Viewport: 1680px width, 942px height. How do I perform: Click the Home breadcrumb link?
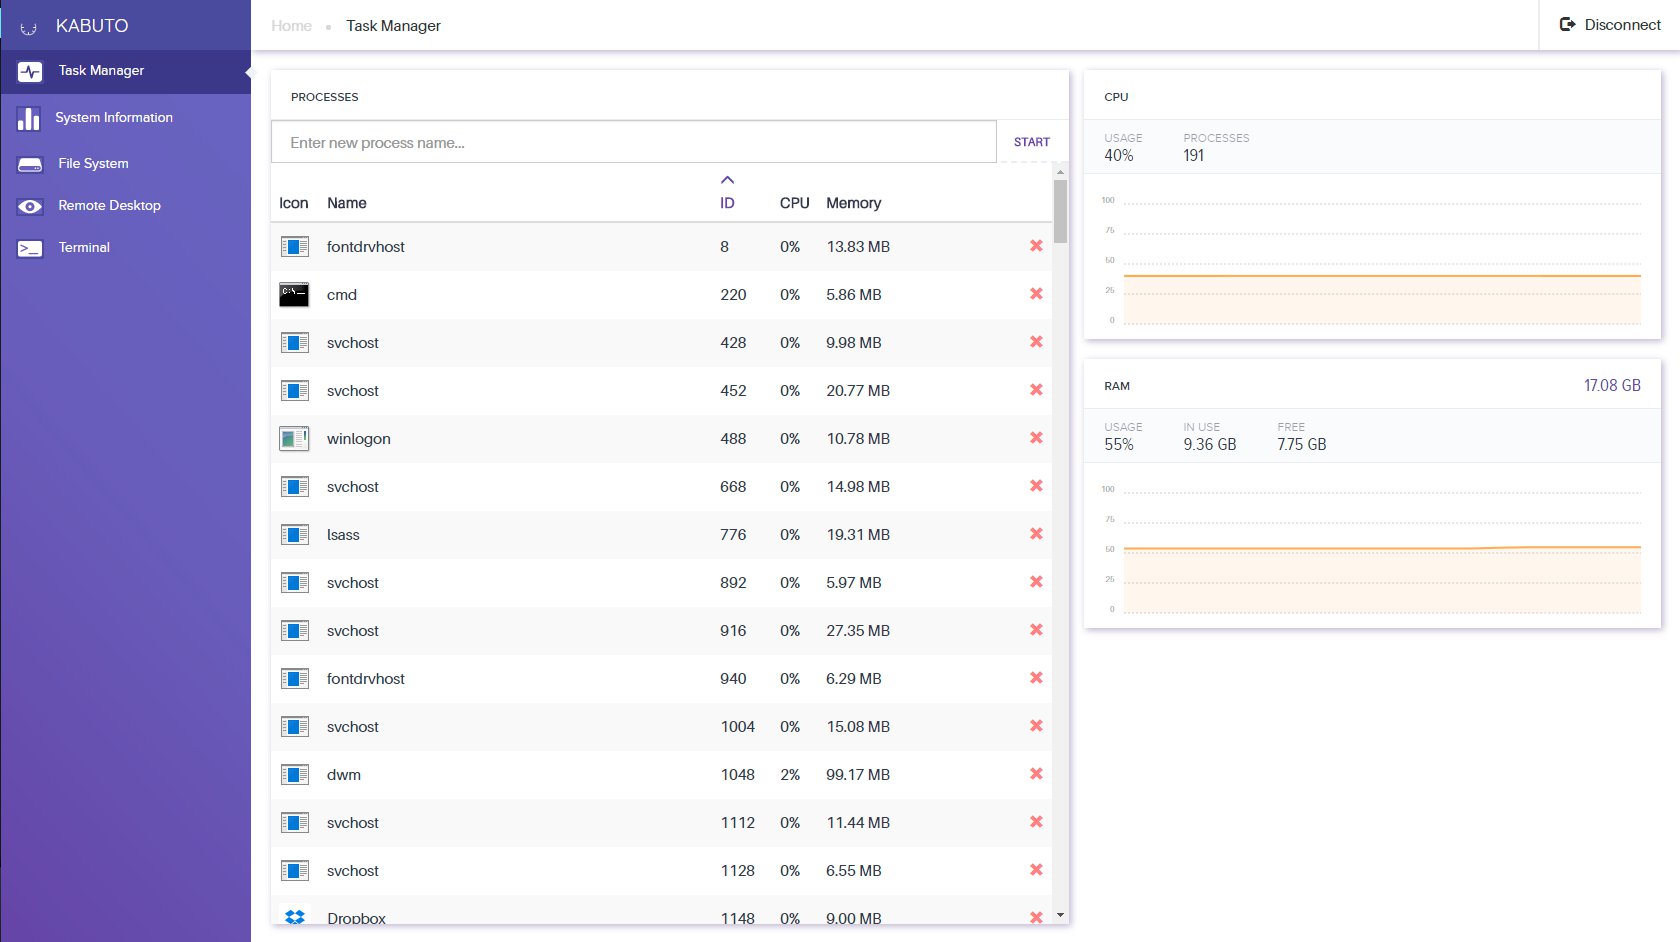[x=291, y=26]
